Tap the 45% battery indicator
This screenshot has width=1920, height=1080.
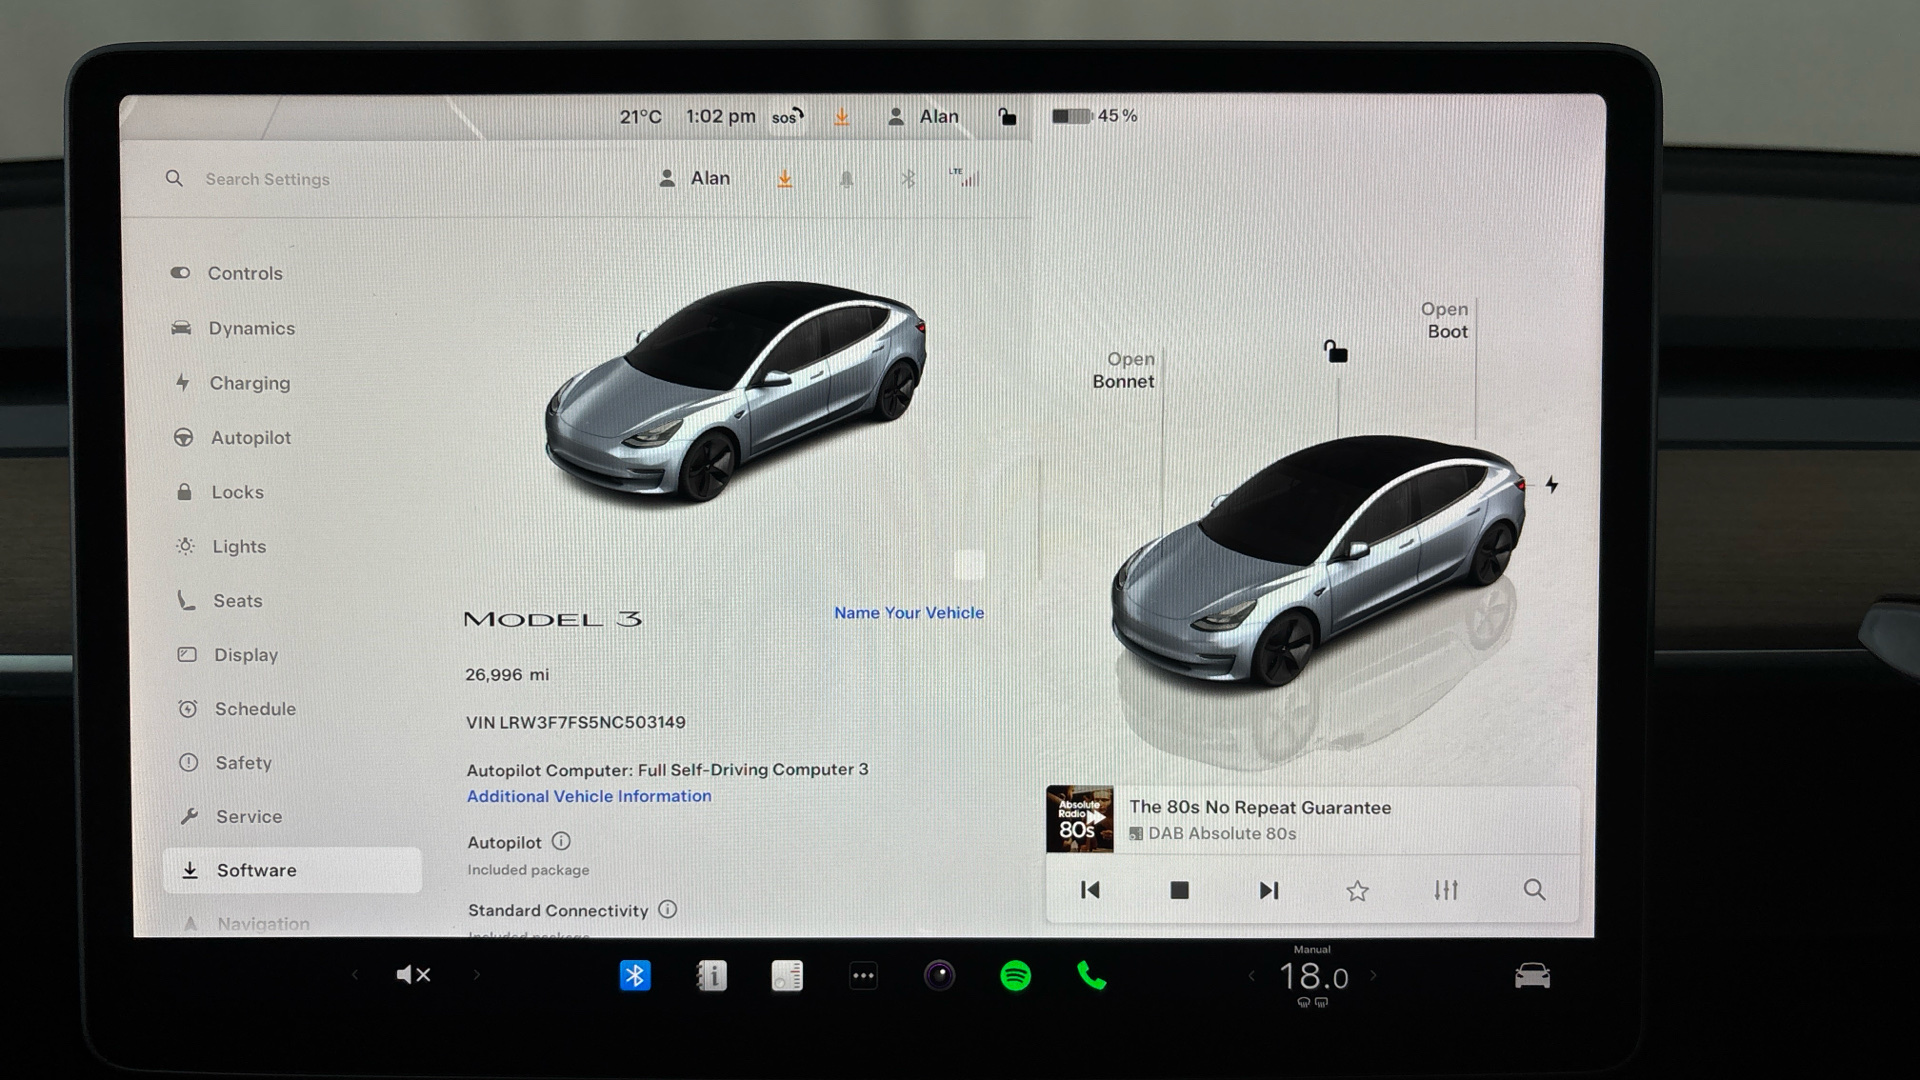[1095, 116]
